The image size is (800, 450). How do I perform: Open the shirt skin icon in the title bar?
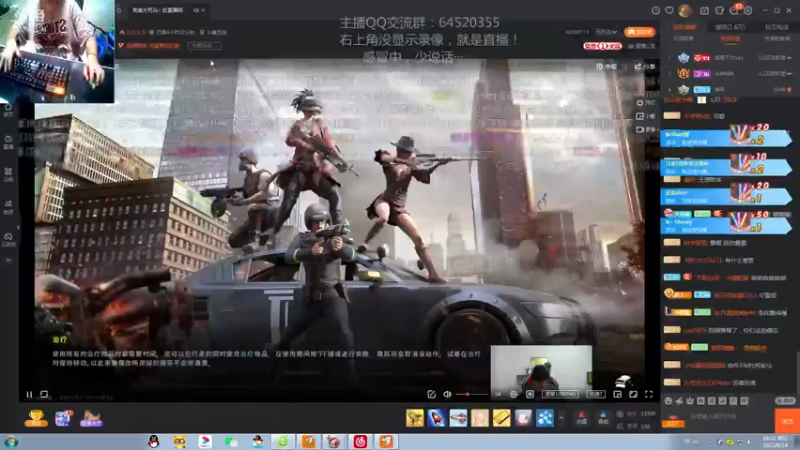719,10
